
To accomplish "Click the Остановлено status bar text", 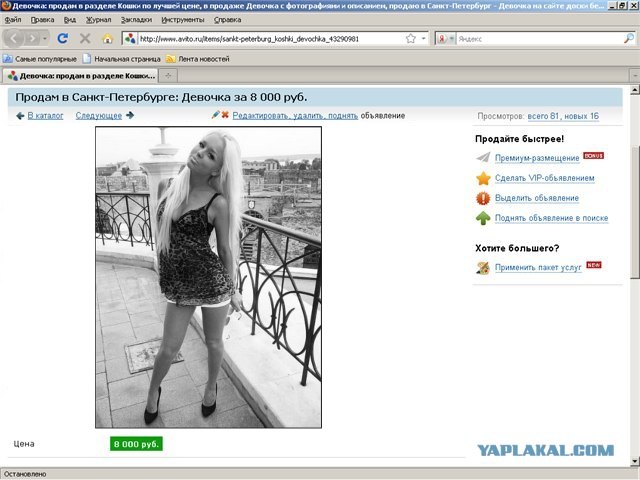I will point(25,474).
